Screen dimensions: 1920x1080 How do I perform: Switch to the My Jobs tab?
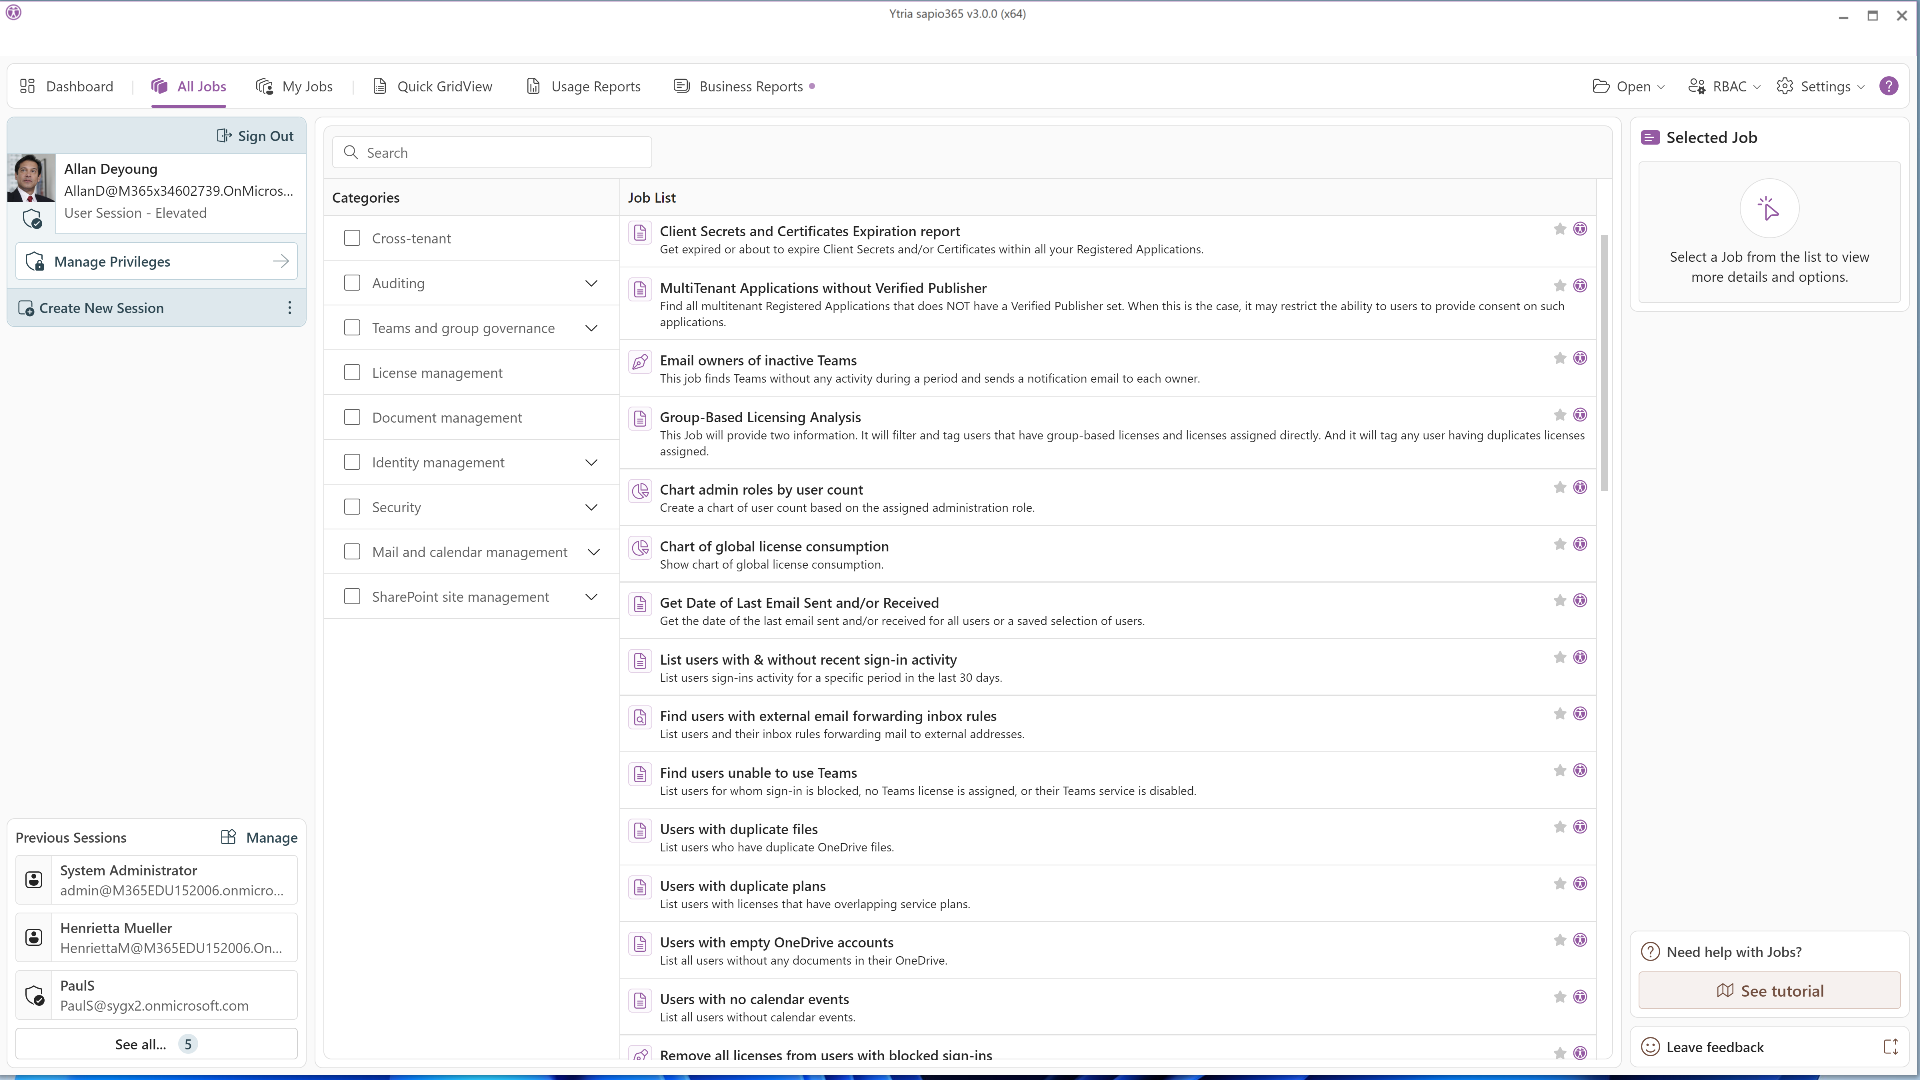(x=294, y=86)
